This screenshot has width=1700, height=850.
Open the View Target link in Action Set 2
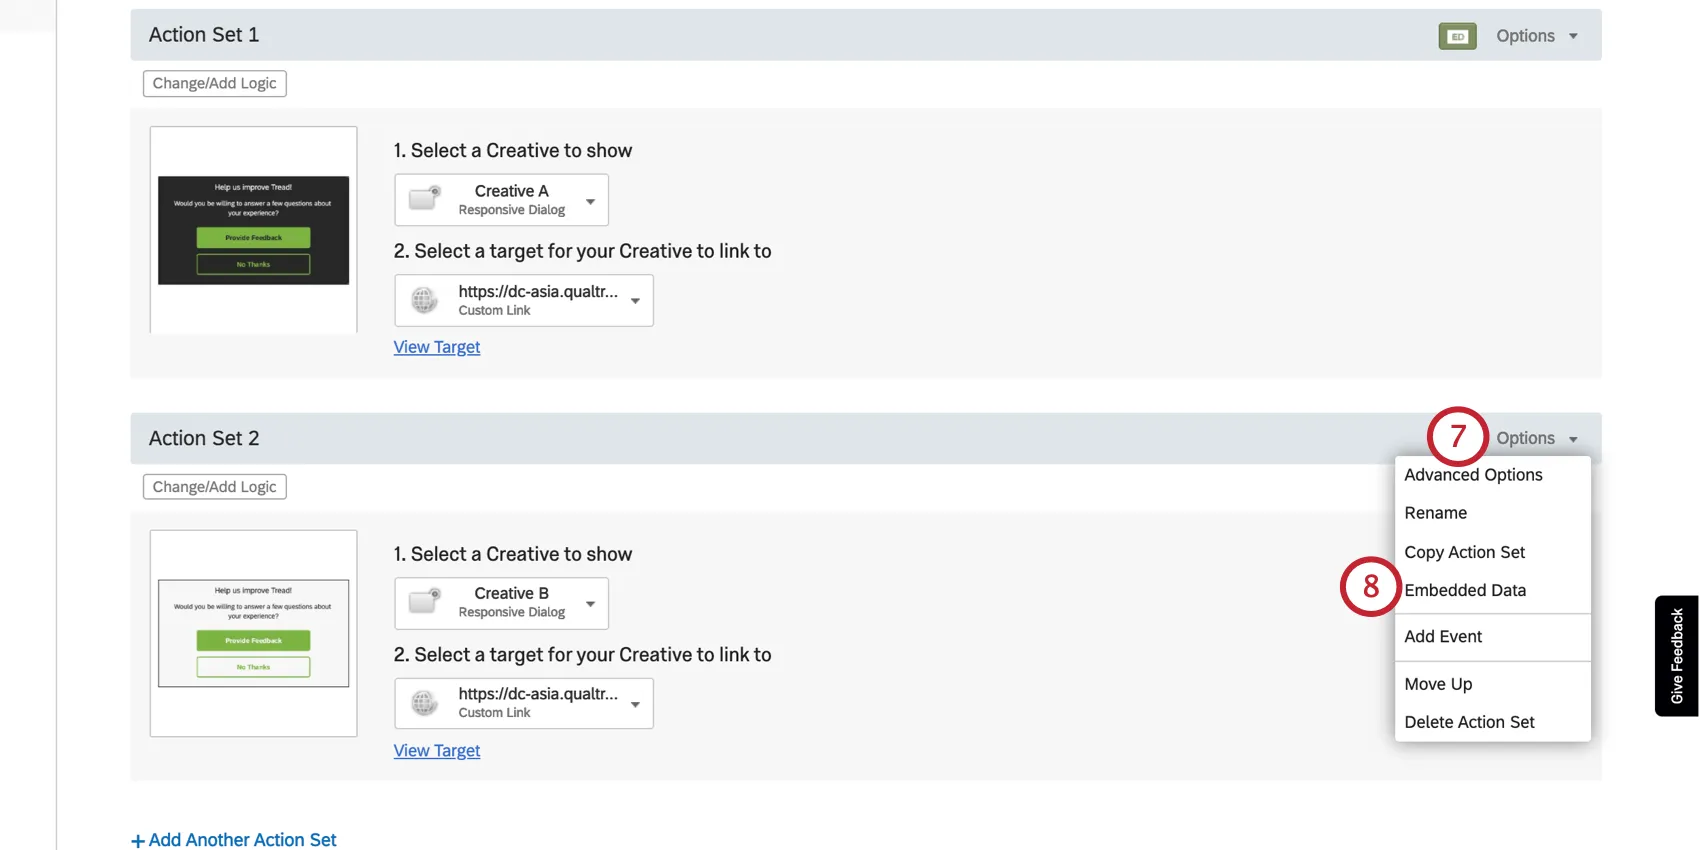[437, 751]
